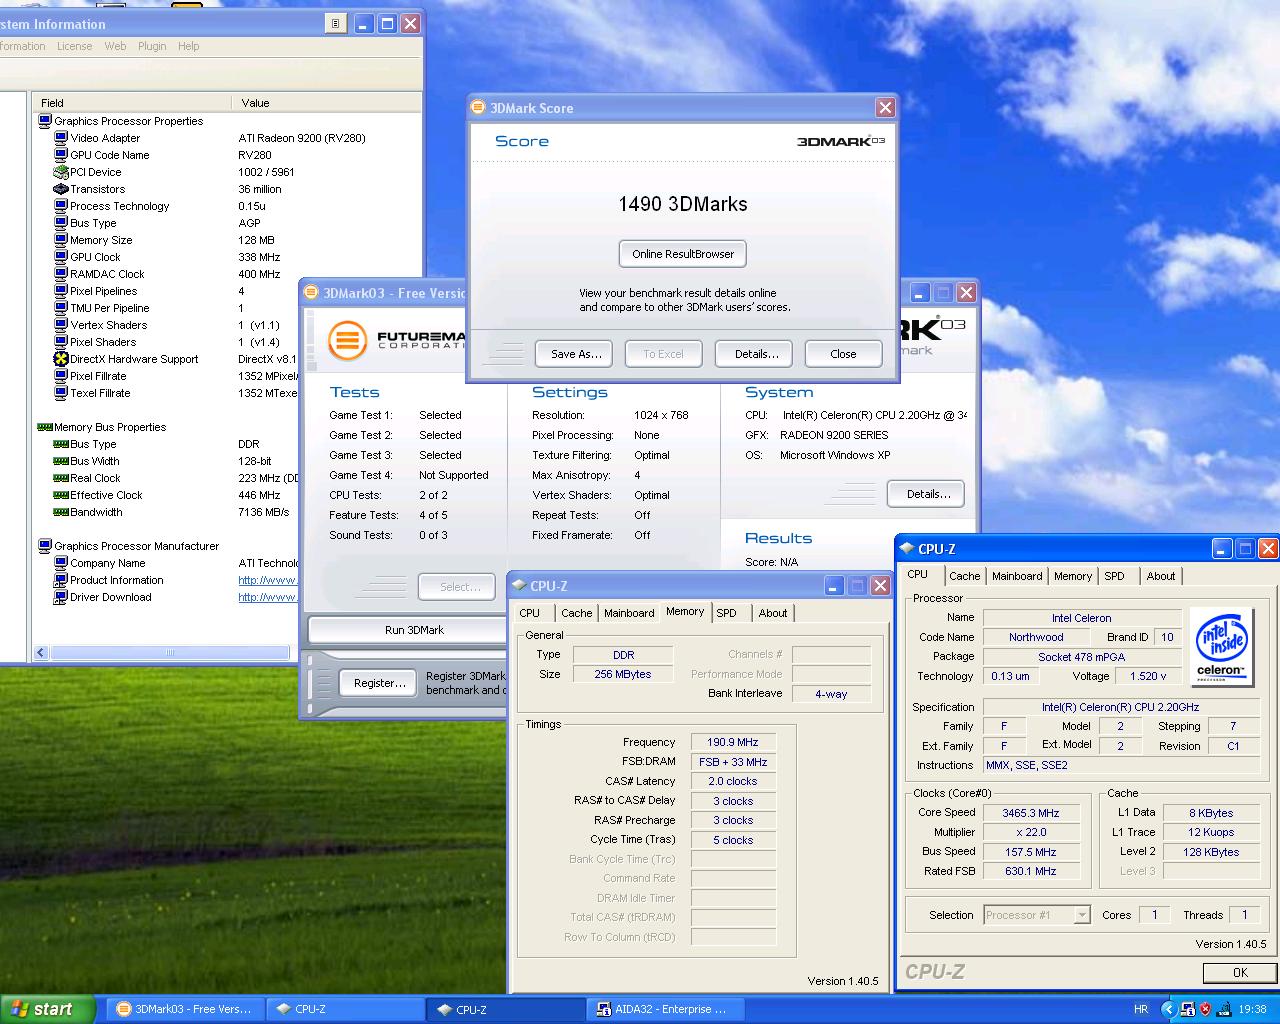Switch to 3DMark03 taskbar button
The image size is (1280, 1024).
pyautogui.click(x=186, y=1009)
